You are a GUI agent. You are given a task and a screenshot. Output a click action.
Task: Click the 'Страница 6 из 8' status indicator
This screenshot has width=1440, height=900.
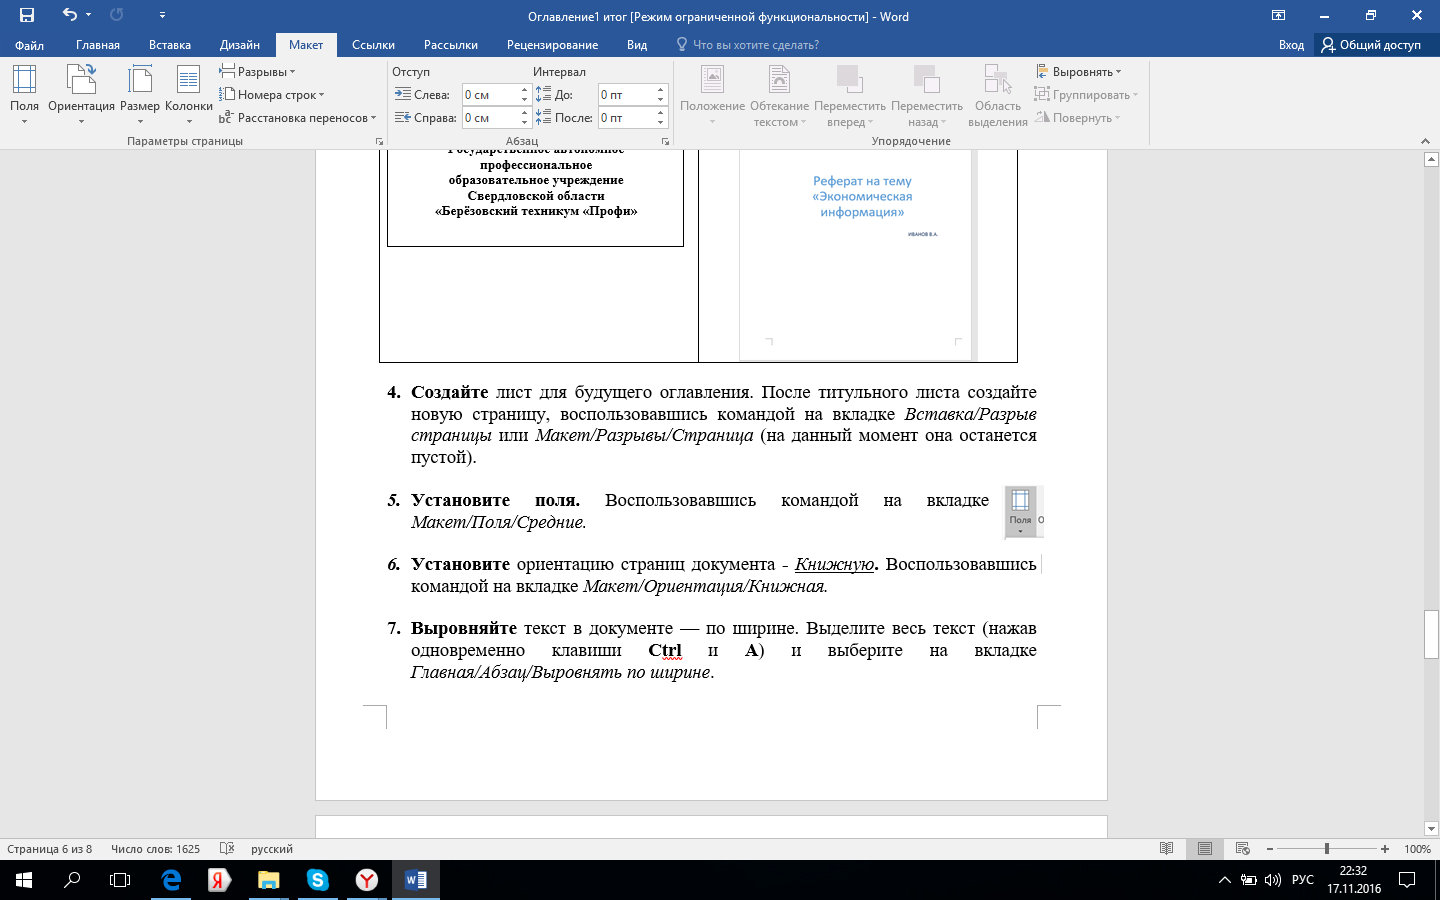click(50, 849)
